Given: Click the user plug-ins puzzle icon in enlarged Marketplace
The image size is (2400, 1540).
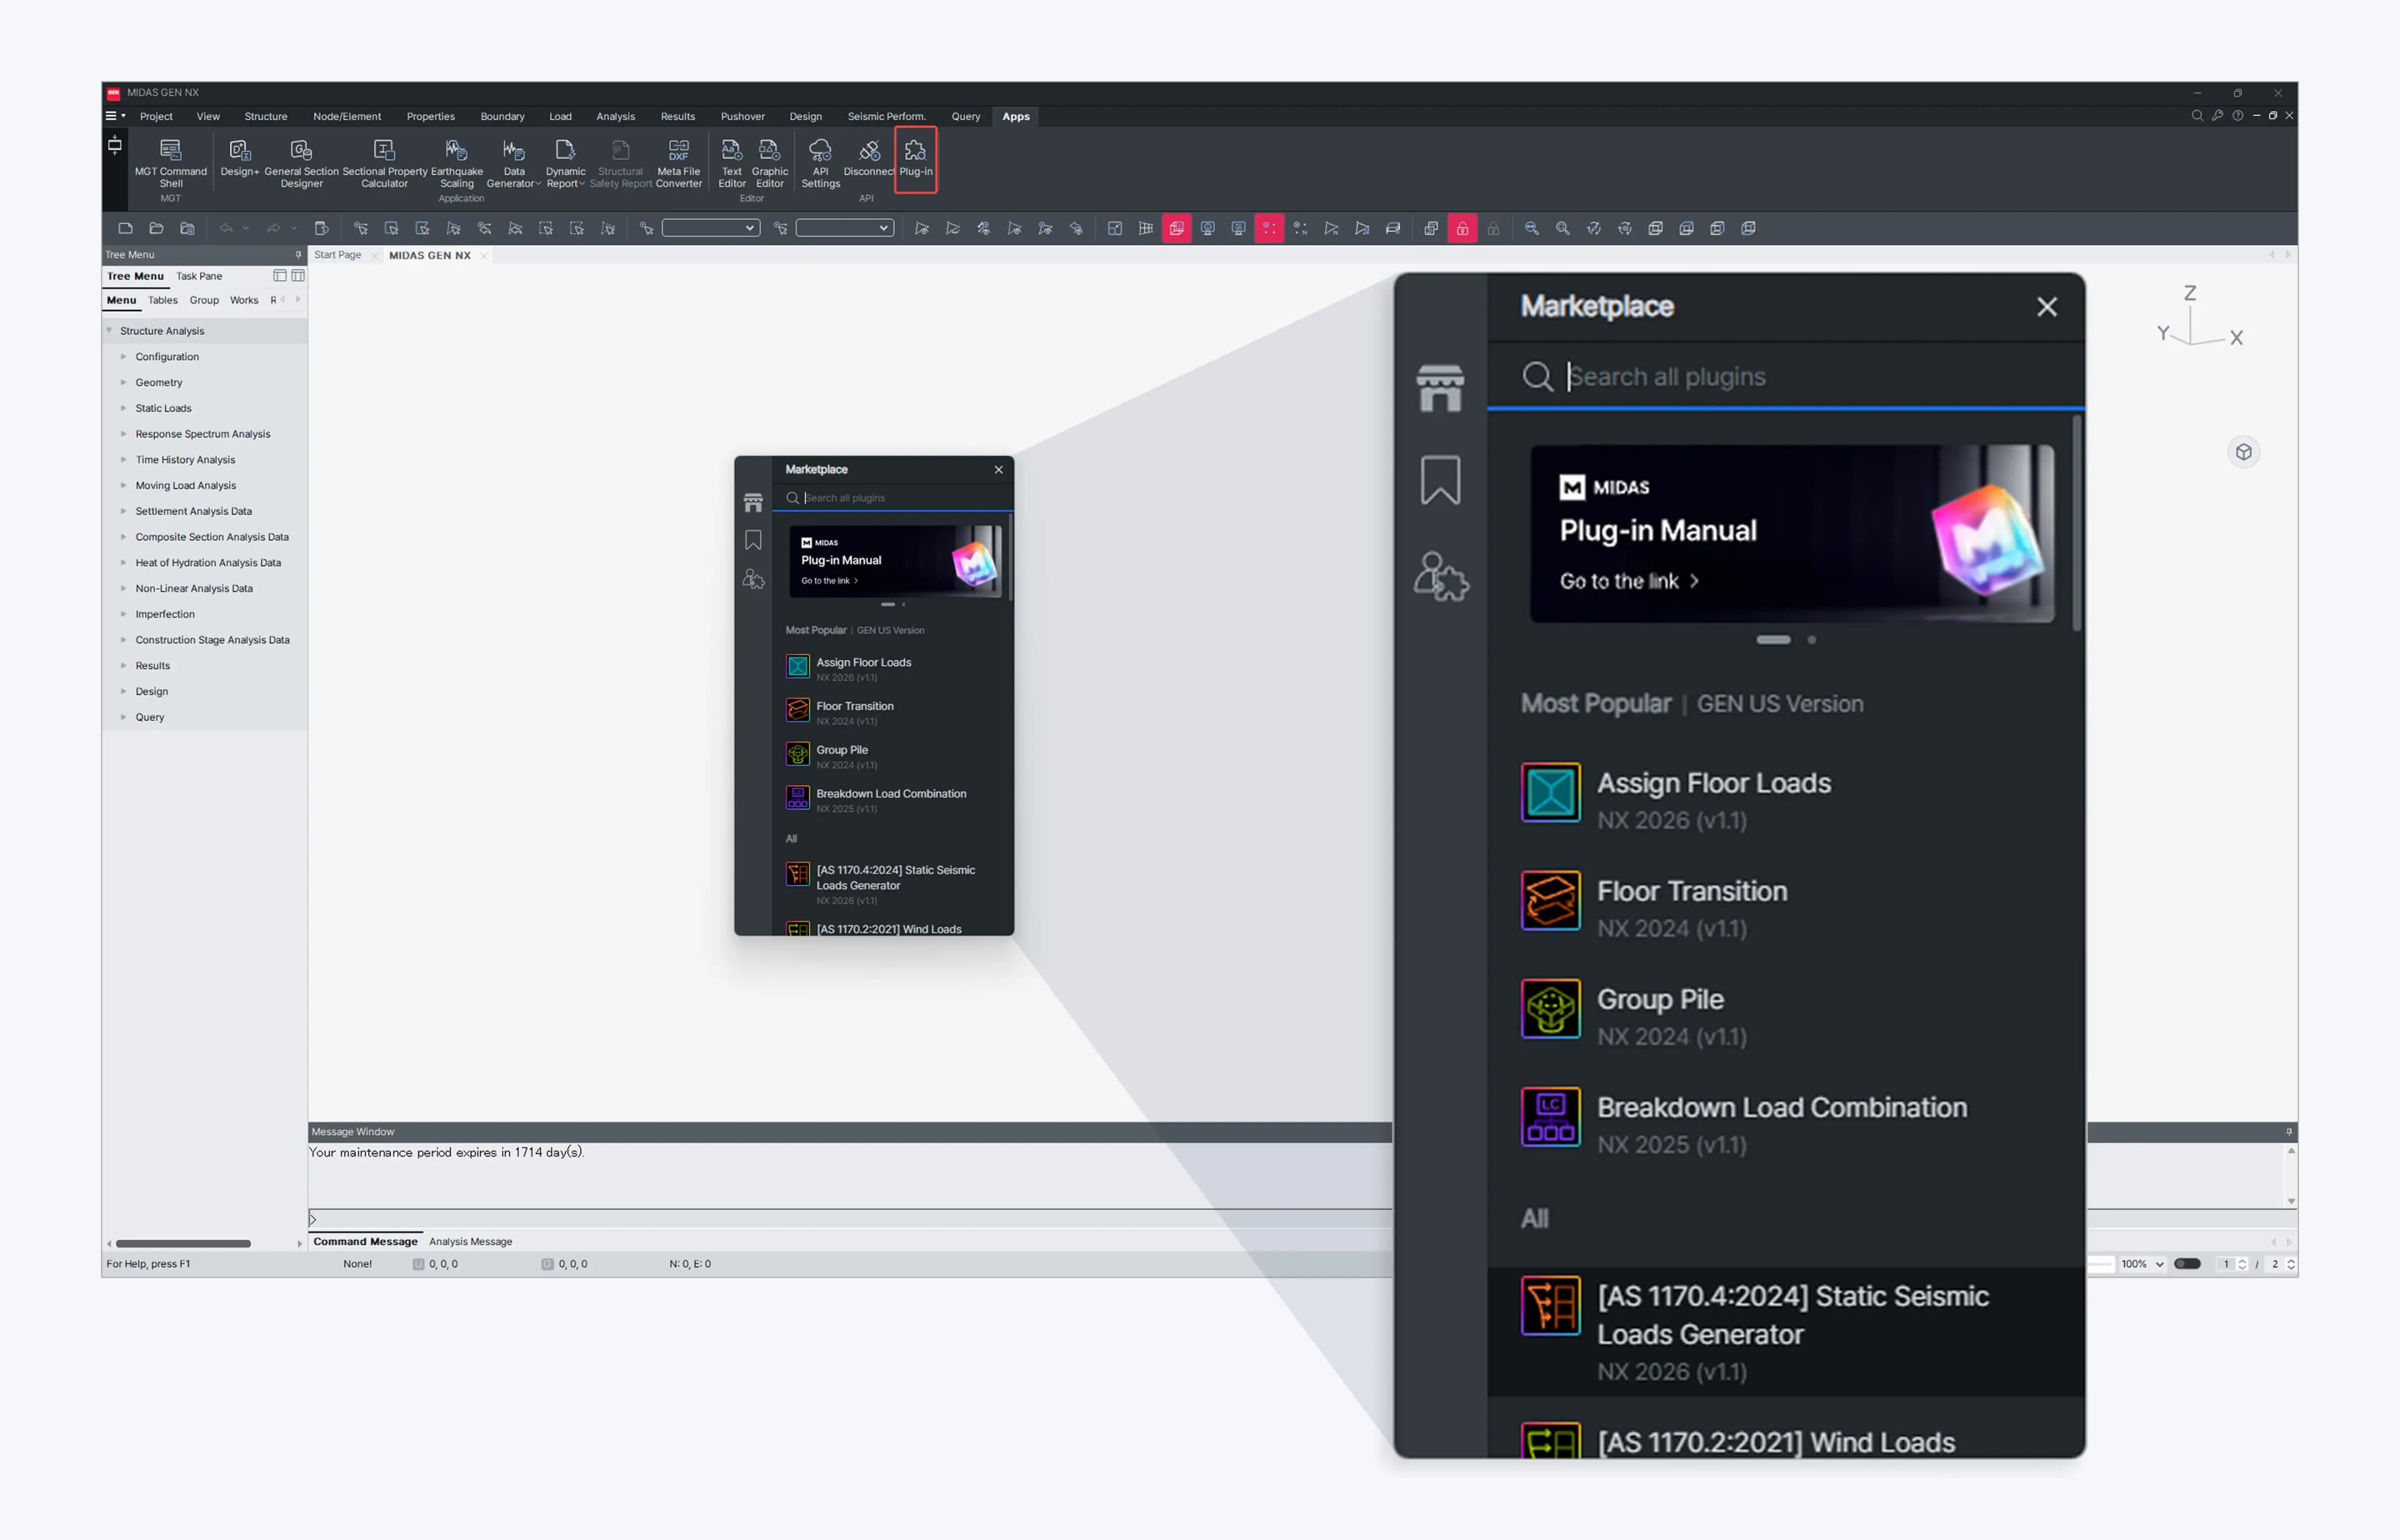Looking at the screenshot, I should point(1441,576).
